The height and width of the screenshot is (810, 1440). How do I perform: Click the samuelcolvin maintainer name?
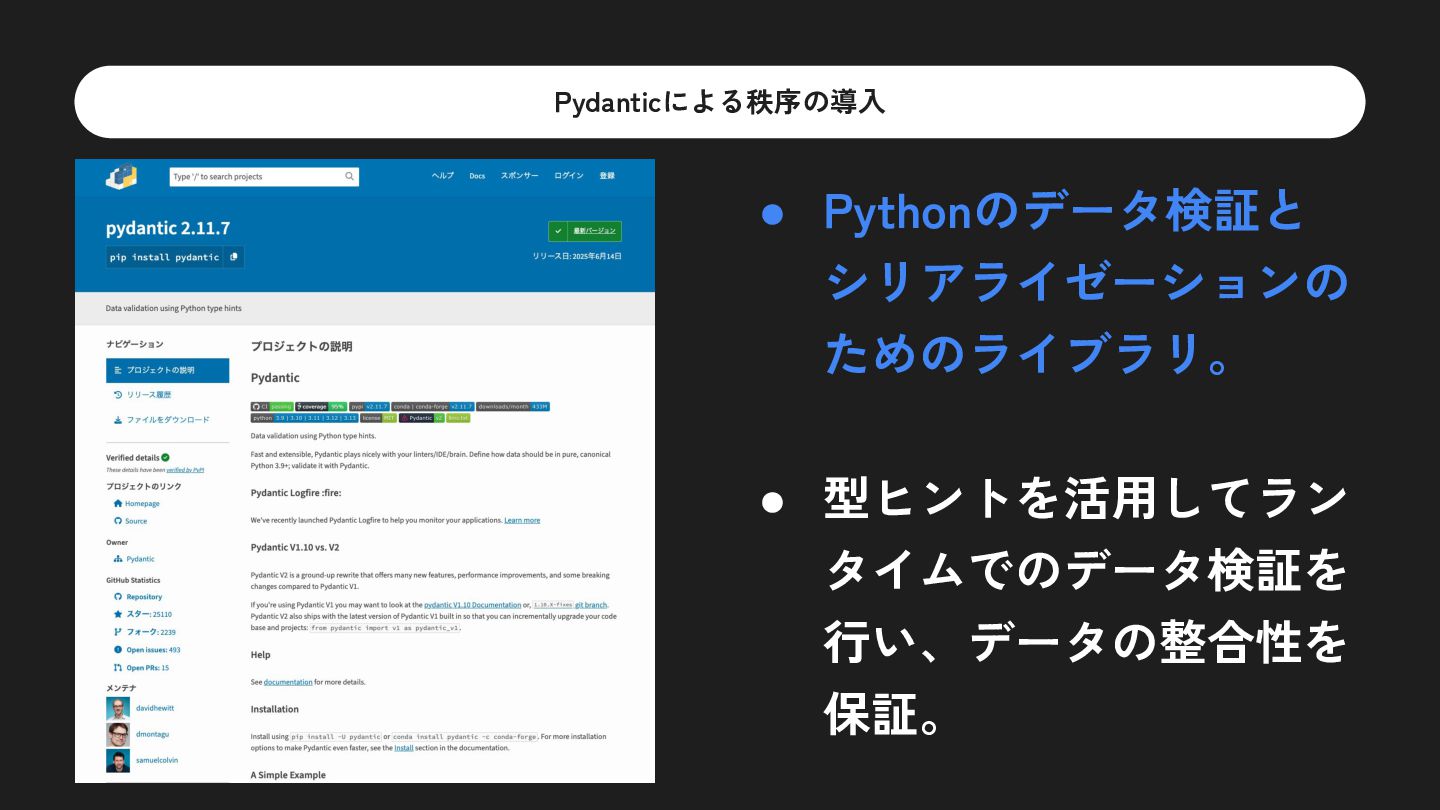(157, 760)
